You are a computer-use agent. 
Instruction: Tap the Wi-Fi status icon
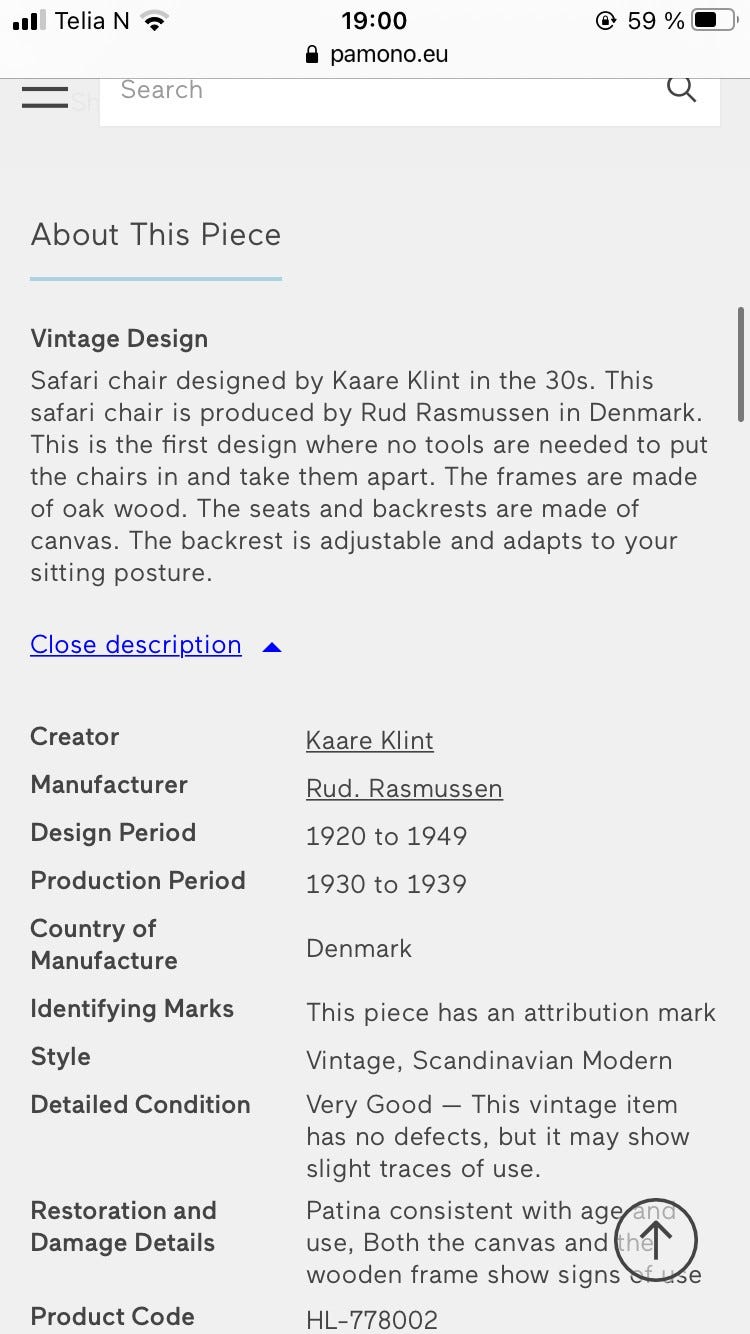154,21
